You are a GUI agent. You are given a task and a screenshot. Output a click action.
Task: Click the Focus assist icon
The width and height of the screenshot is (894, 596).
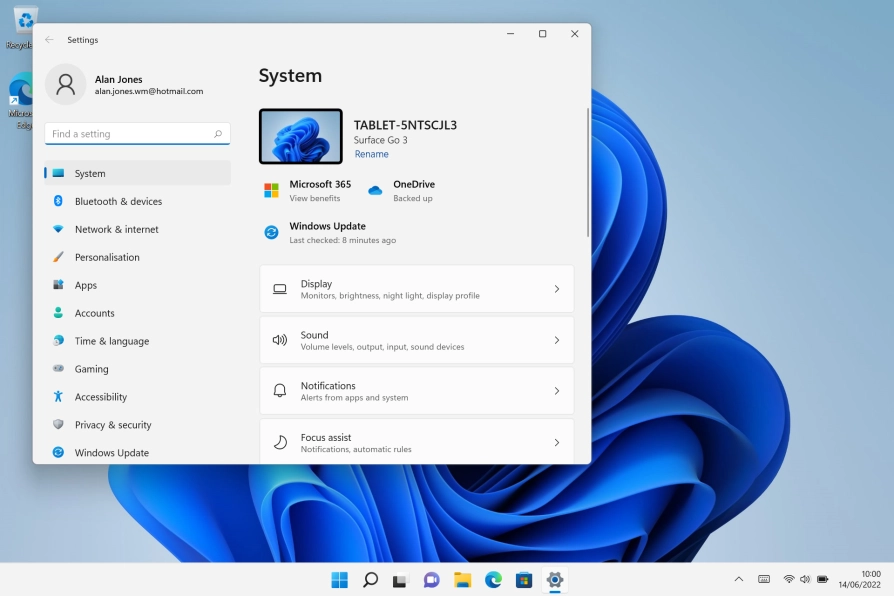click(x=282, y=441)
